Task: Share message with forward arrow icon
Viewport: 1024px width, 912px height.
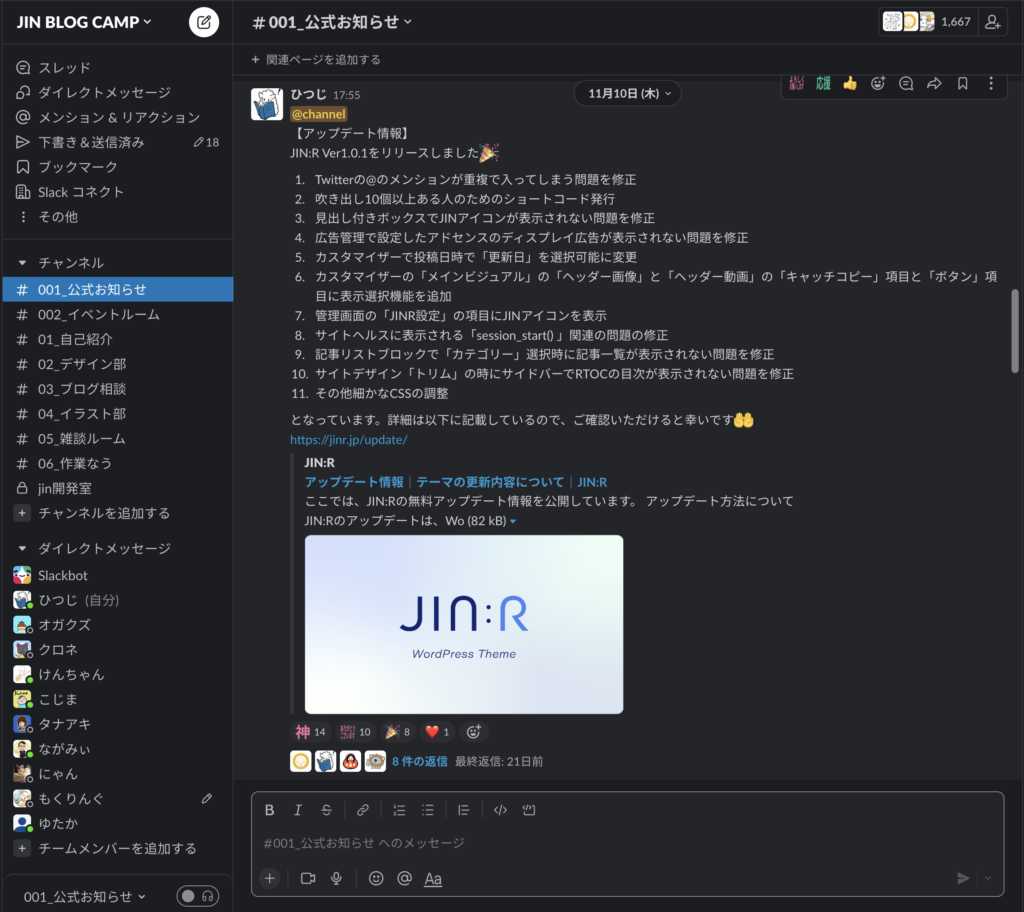Action: click(x=935, y=84)
